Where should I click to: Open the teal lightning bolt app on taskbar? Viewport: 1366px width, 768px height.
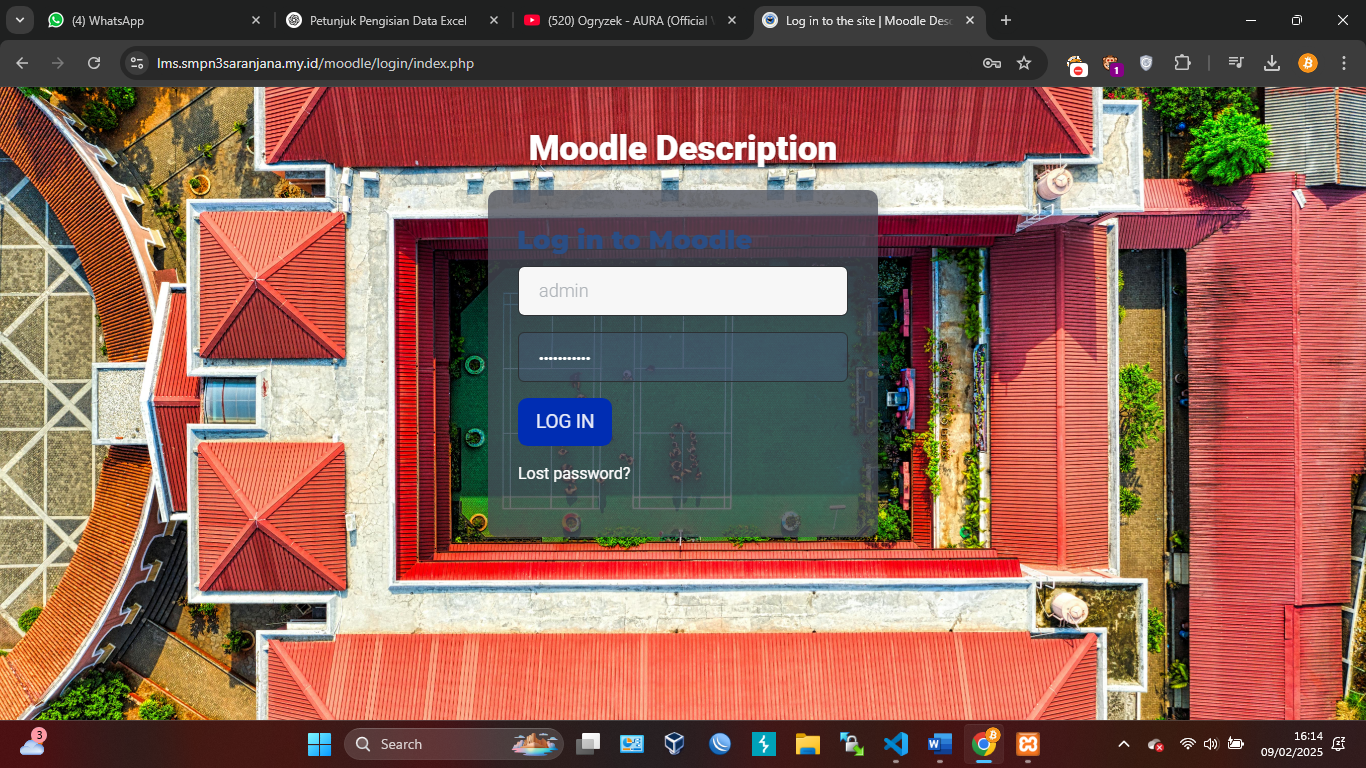point(764,744)
